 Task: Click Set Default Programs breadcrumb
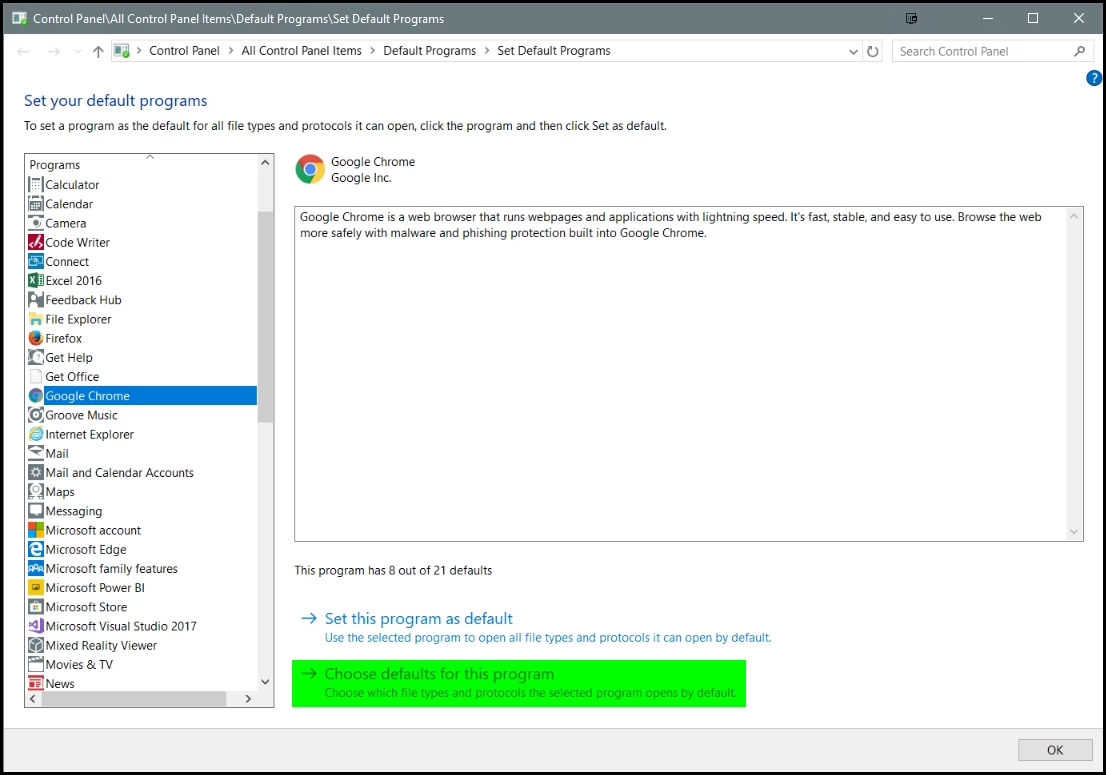(554, 51)
